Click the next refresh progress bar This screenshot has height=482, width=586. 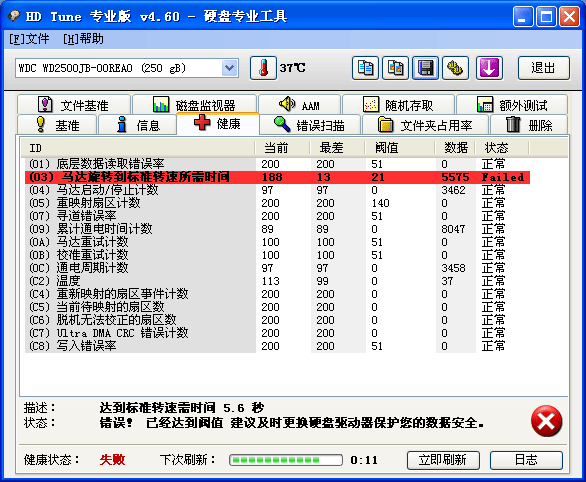click(x=286, y=460)
